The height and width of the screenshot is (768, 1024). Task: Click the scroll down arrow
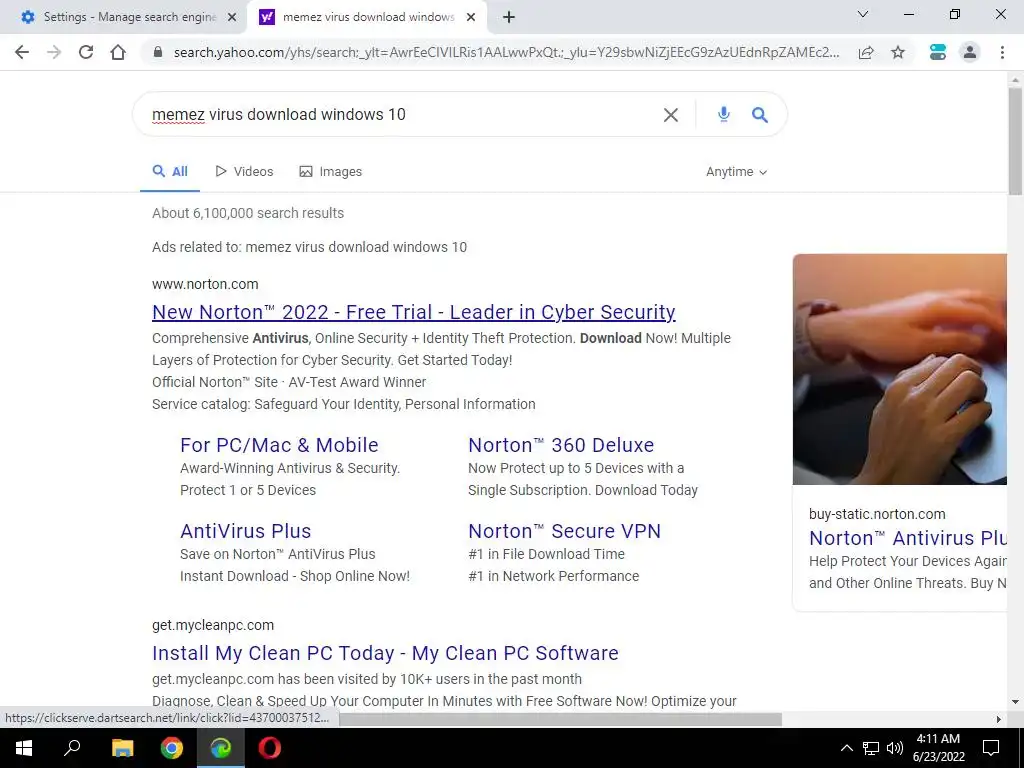click(x=1015, y=703)
